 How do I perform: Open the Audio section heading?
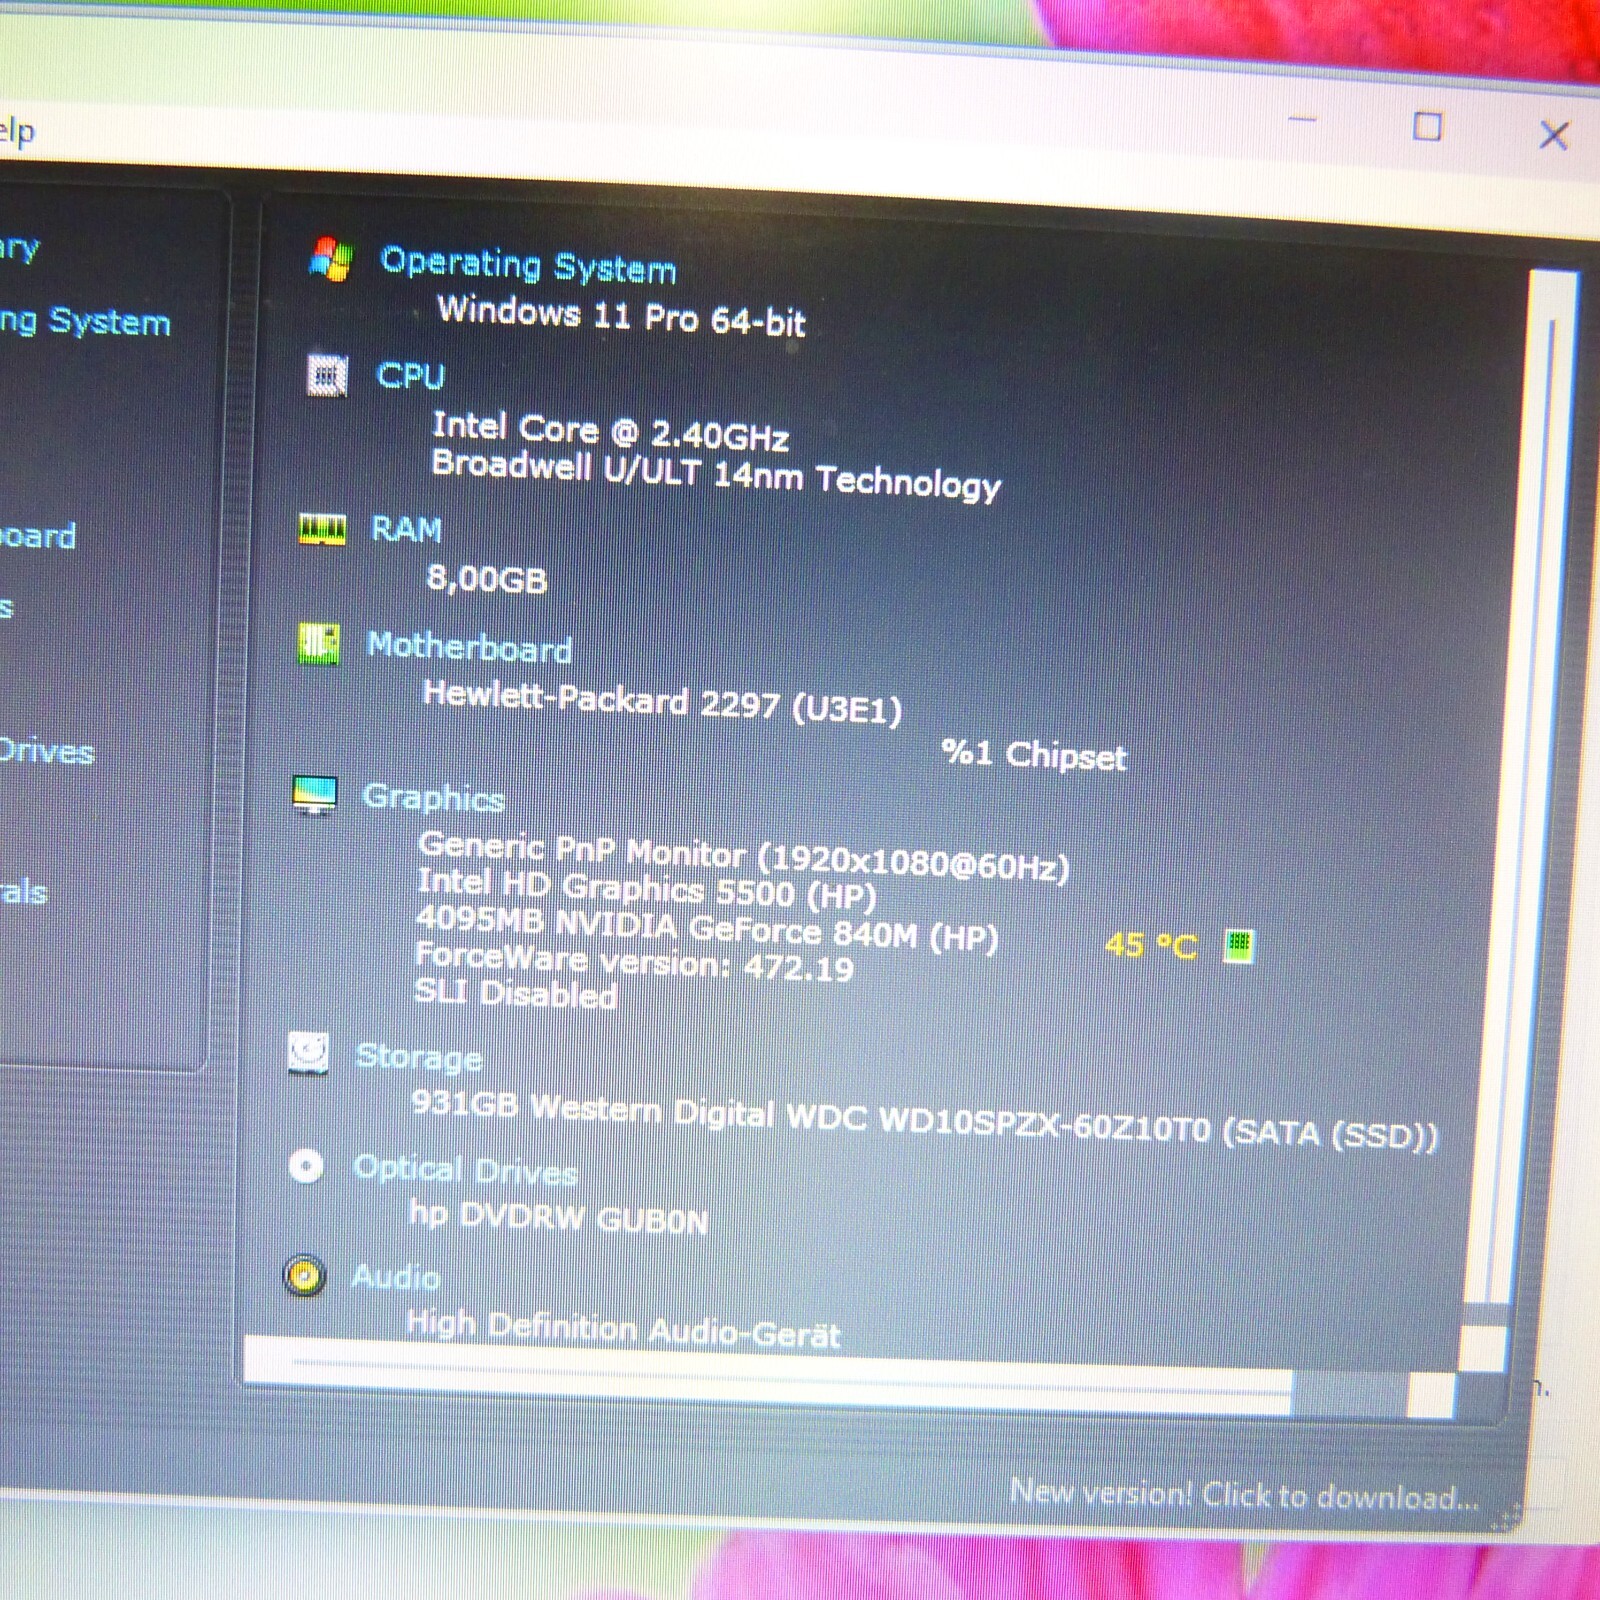[396, 1277]
